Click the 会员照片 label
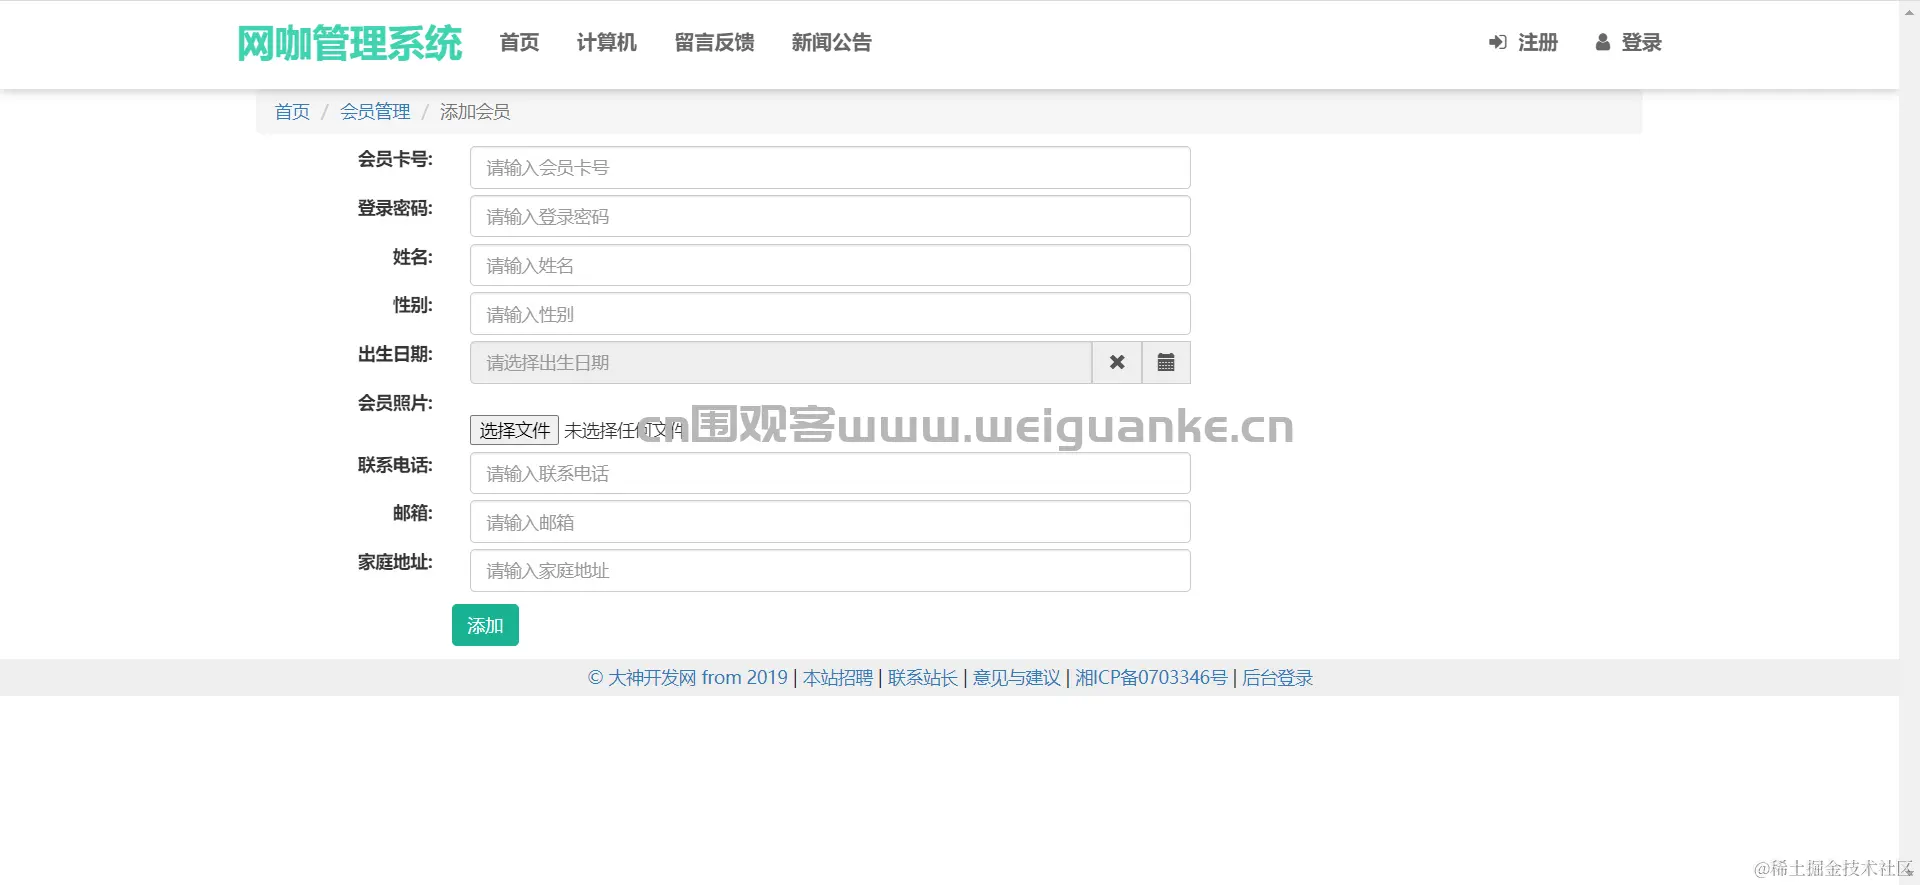Viewport: 1920px width, 885px height. point(395,403)
